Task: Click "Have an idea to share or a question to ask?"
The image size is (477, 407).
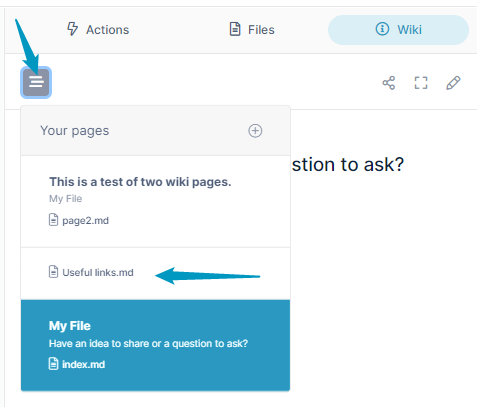Action: 148,344
